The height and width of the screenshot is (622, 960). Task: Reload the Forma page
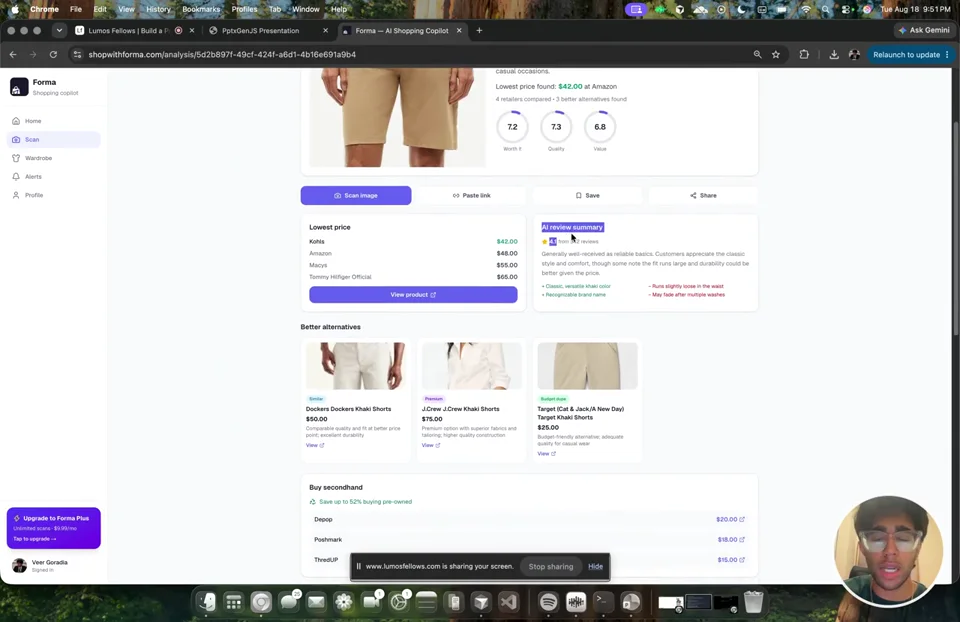tap(53, 54)
